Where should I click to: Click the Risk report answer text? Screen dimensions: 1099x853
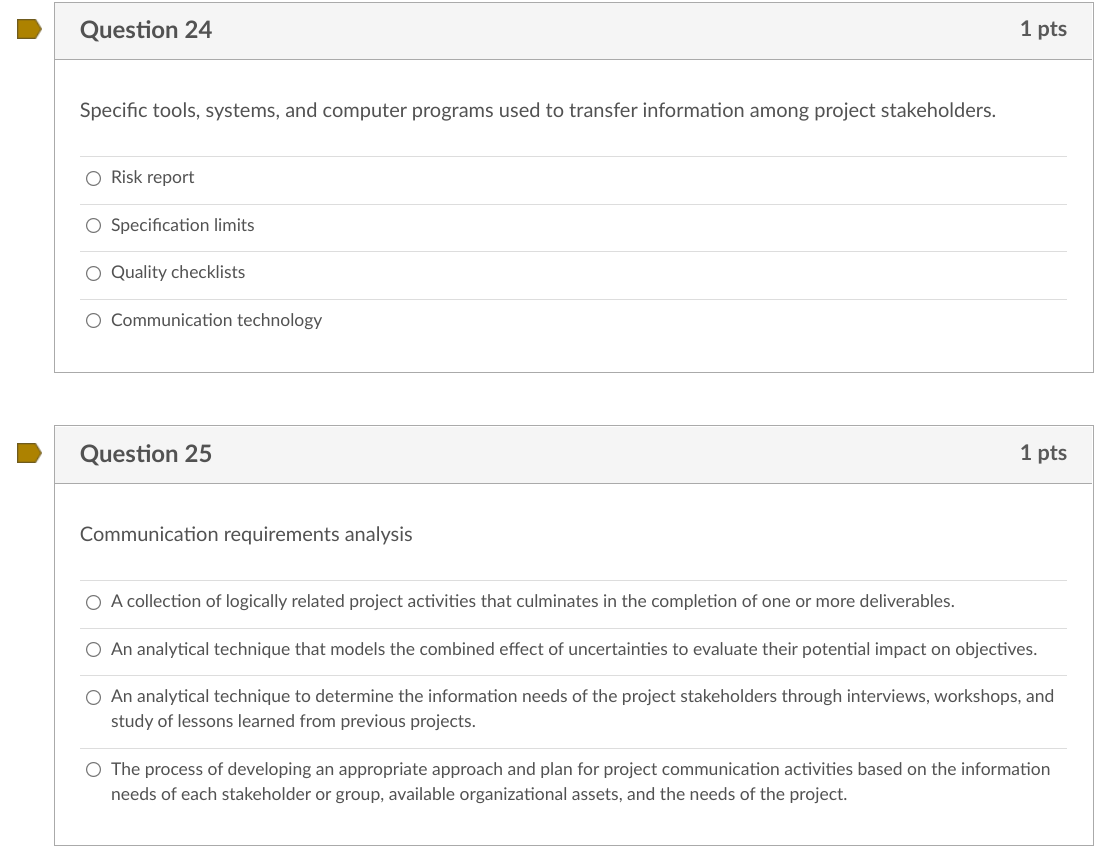tap(153, 177)
